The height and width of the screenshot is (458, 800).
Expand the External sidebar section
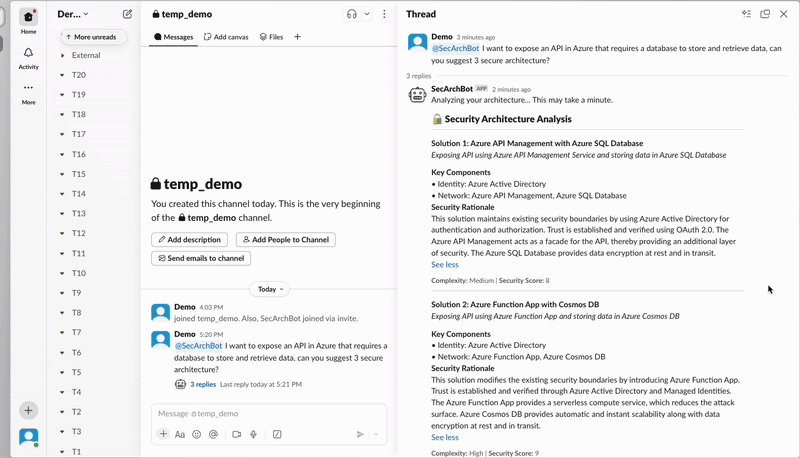click(x=62, y=56)
